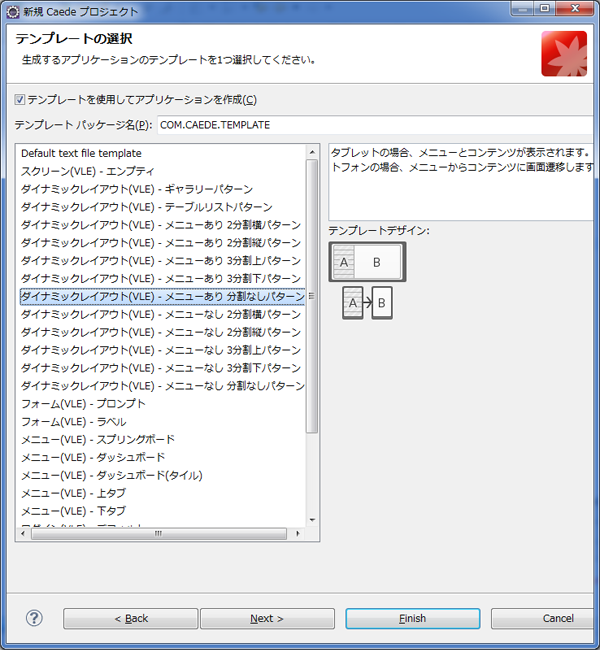Click the list scroll-down arrow

click(x=312, y=520)
